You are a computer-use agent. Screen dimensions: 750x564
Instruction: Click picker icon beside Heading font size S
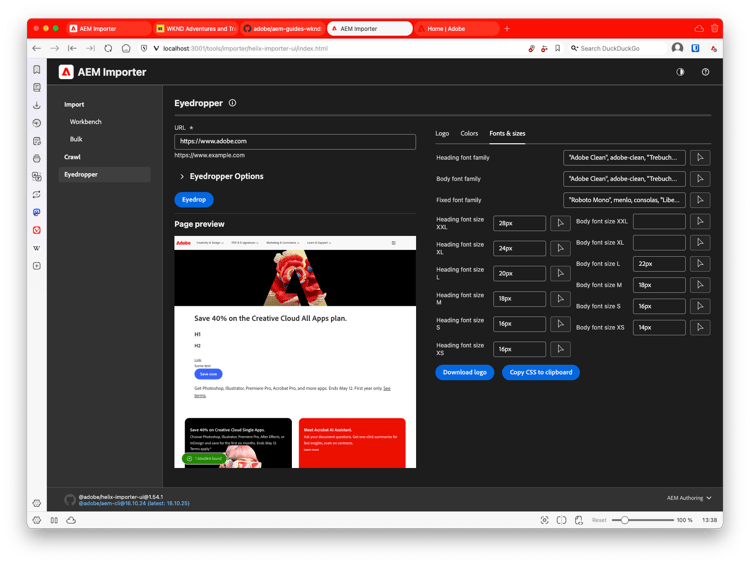[560, 324]
